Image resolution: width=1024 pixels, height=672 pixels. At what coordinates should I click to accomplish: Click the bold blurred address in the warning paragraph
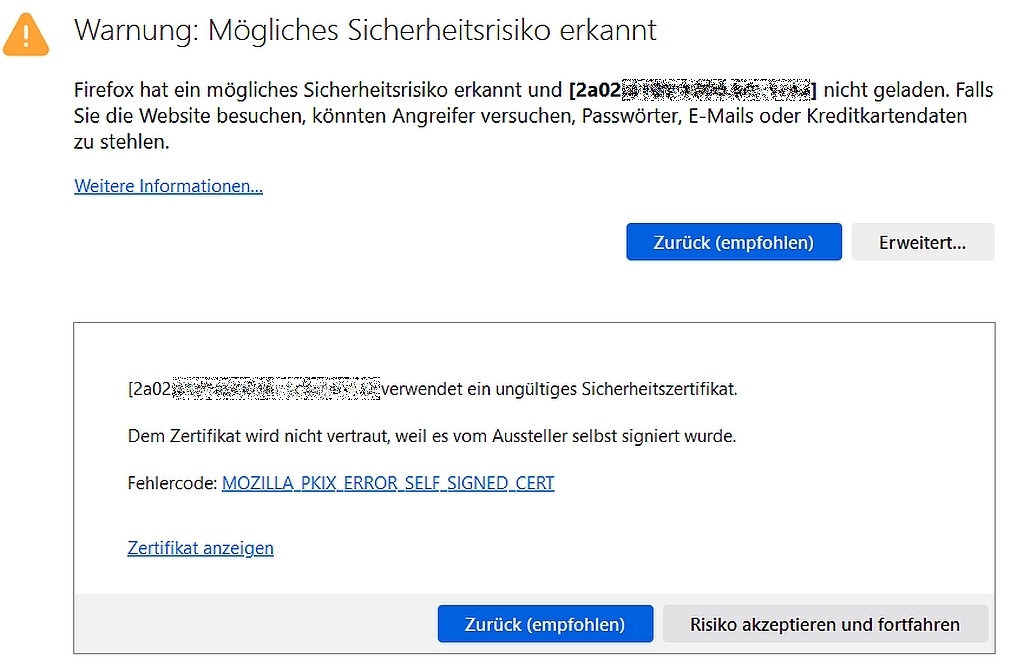[692, 90]
